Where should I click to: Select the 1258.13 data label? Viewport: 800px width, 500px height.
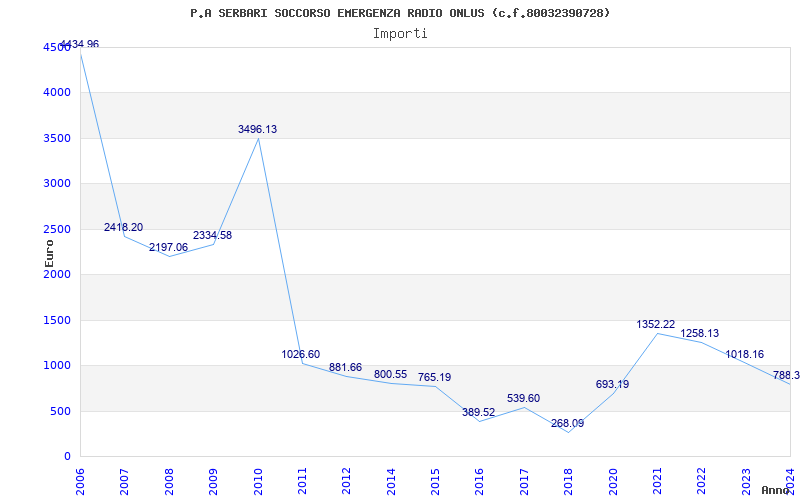click(699, 334)
